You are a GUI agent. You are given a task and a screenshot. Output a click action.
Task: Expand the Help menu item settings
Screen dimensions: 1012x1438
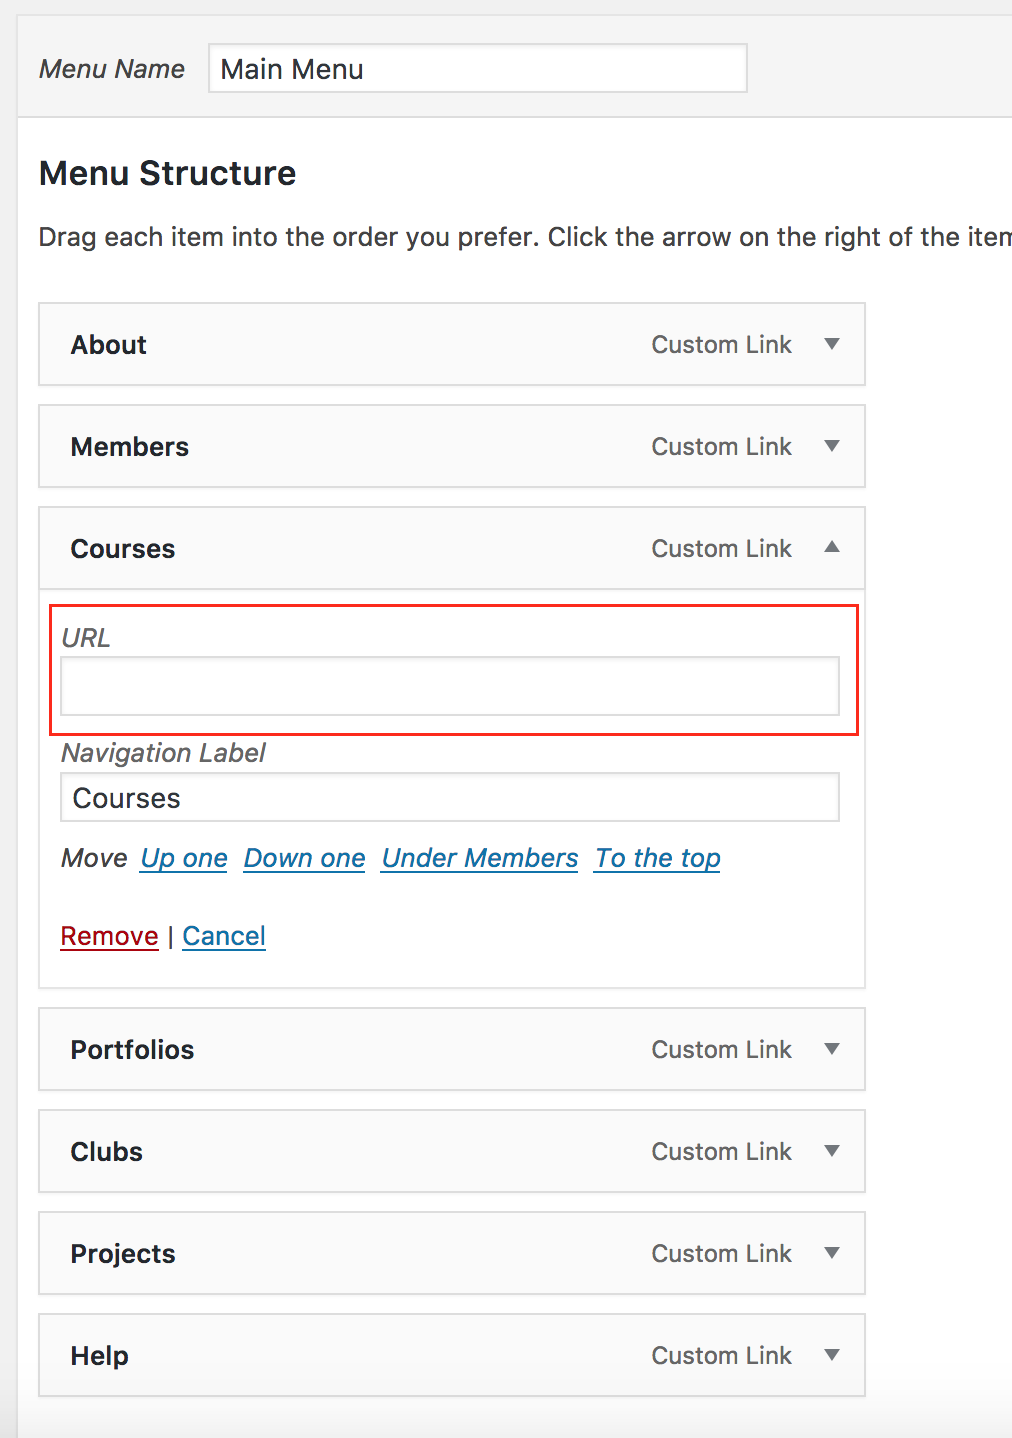coord(832,1355)
